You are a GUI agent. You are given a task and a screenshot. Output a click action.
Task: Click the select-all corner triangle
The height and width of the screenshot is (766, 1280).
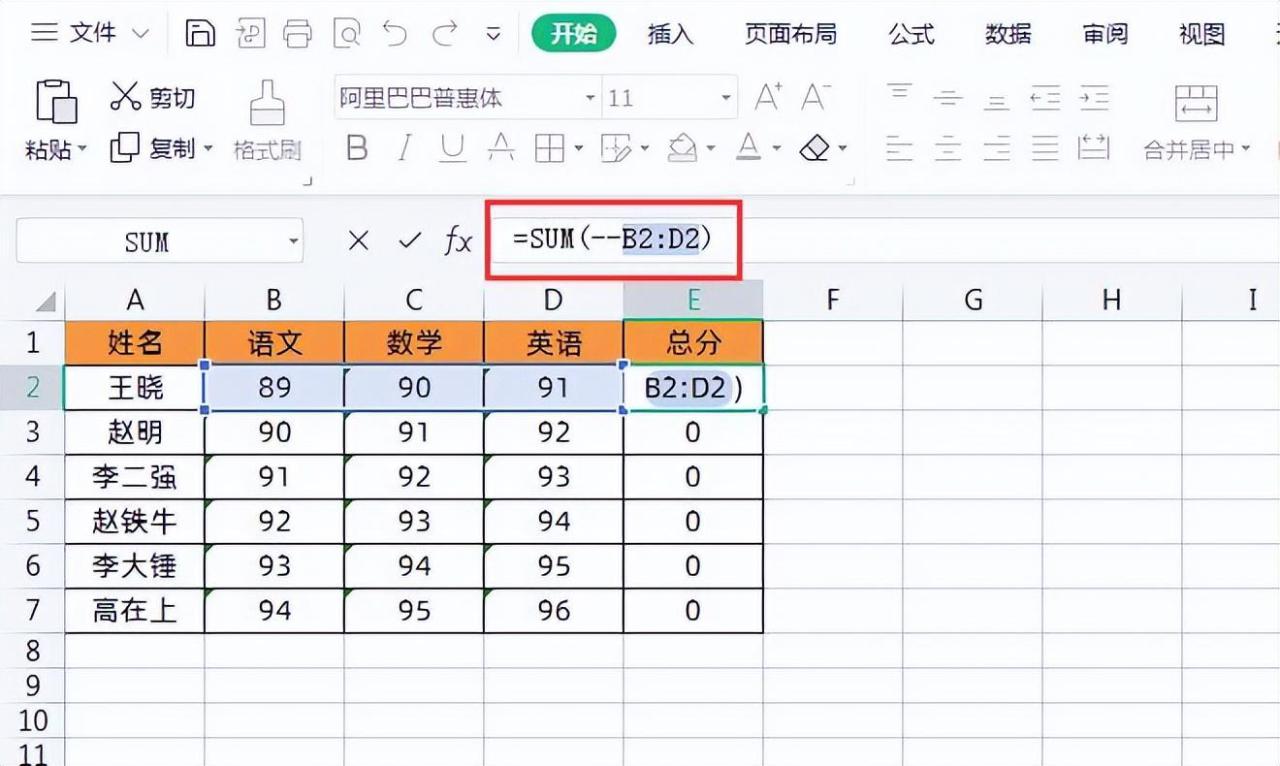click(46, 301)
